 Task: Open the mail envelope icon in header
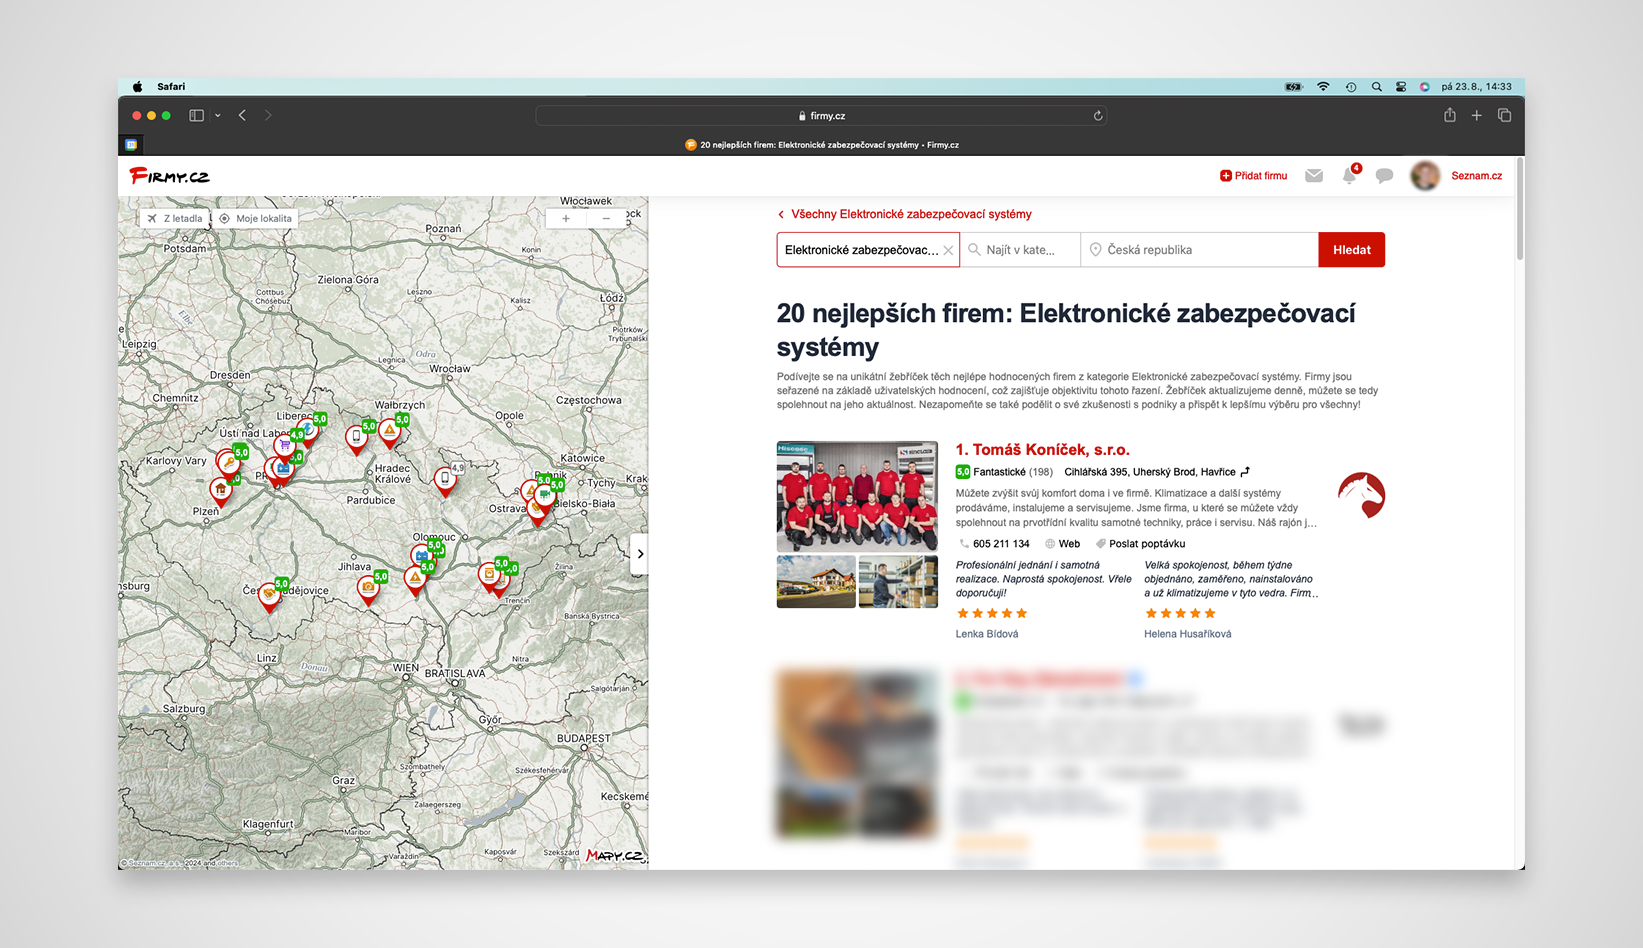(1314, 176)
